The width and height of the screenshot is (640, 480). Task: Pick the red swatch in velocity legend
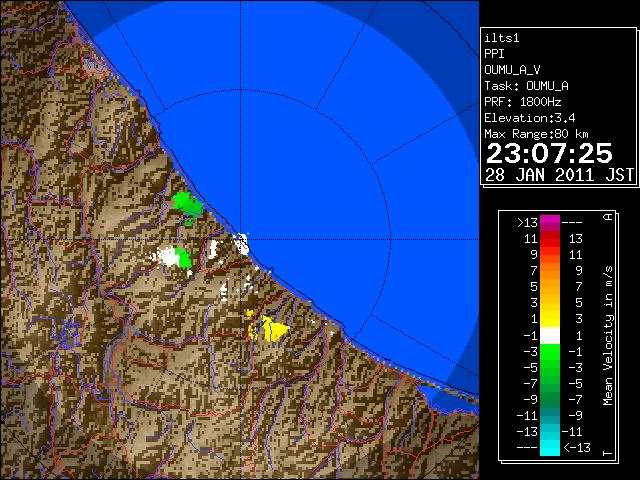(550, 239)
